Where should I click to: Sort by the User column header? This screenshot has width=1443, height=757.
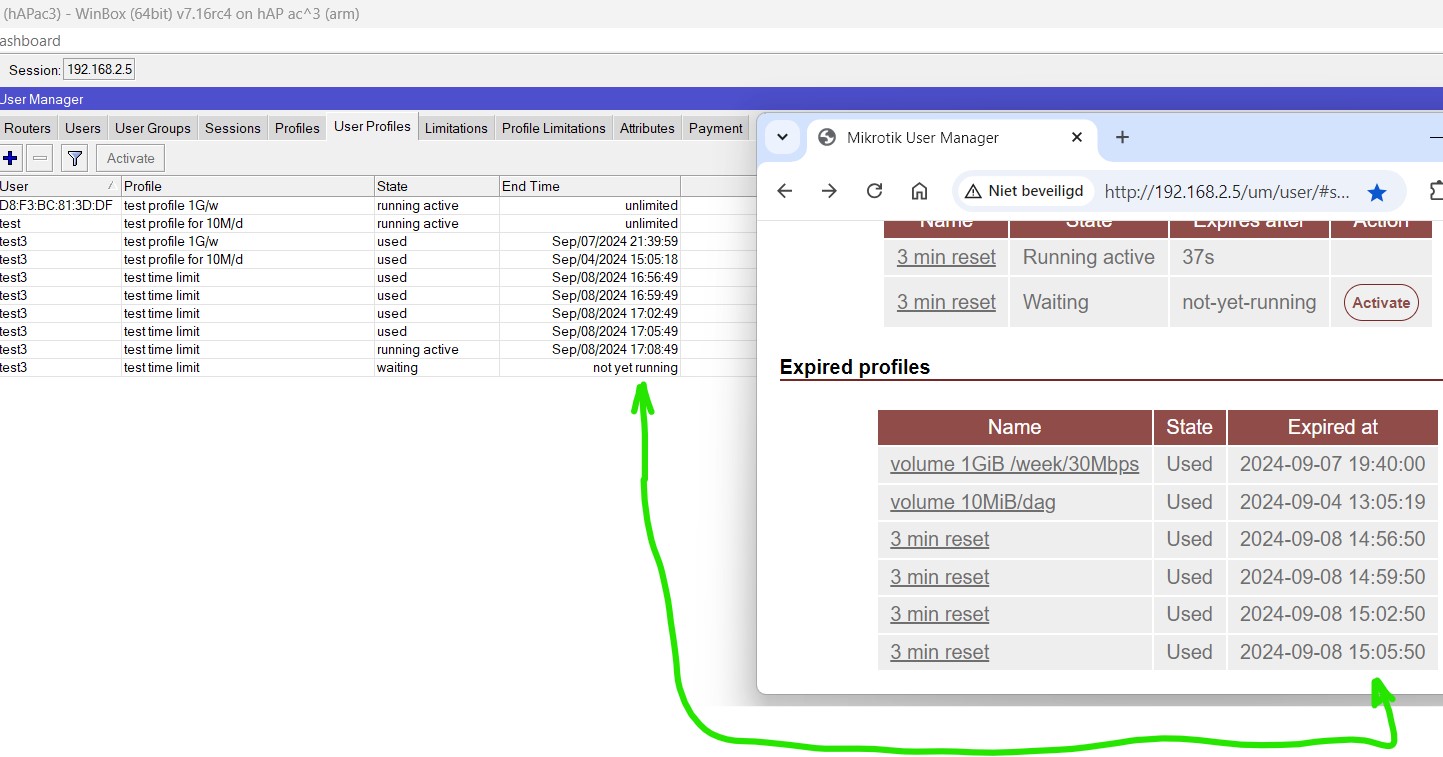pos(60,186)
